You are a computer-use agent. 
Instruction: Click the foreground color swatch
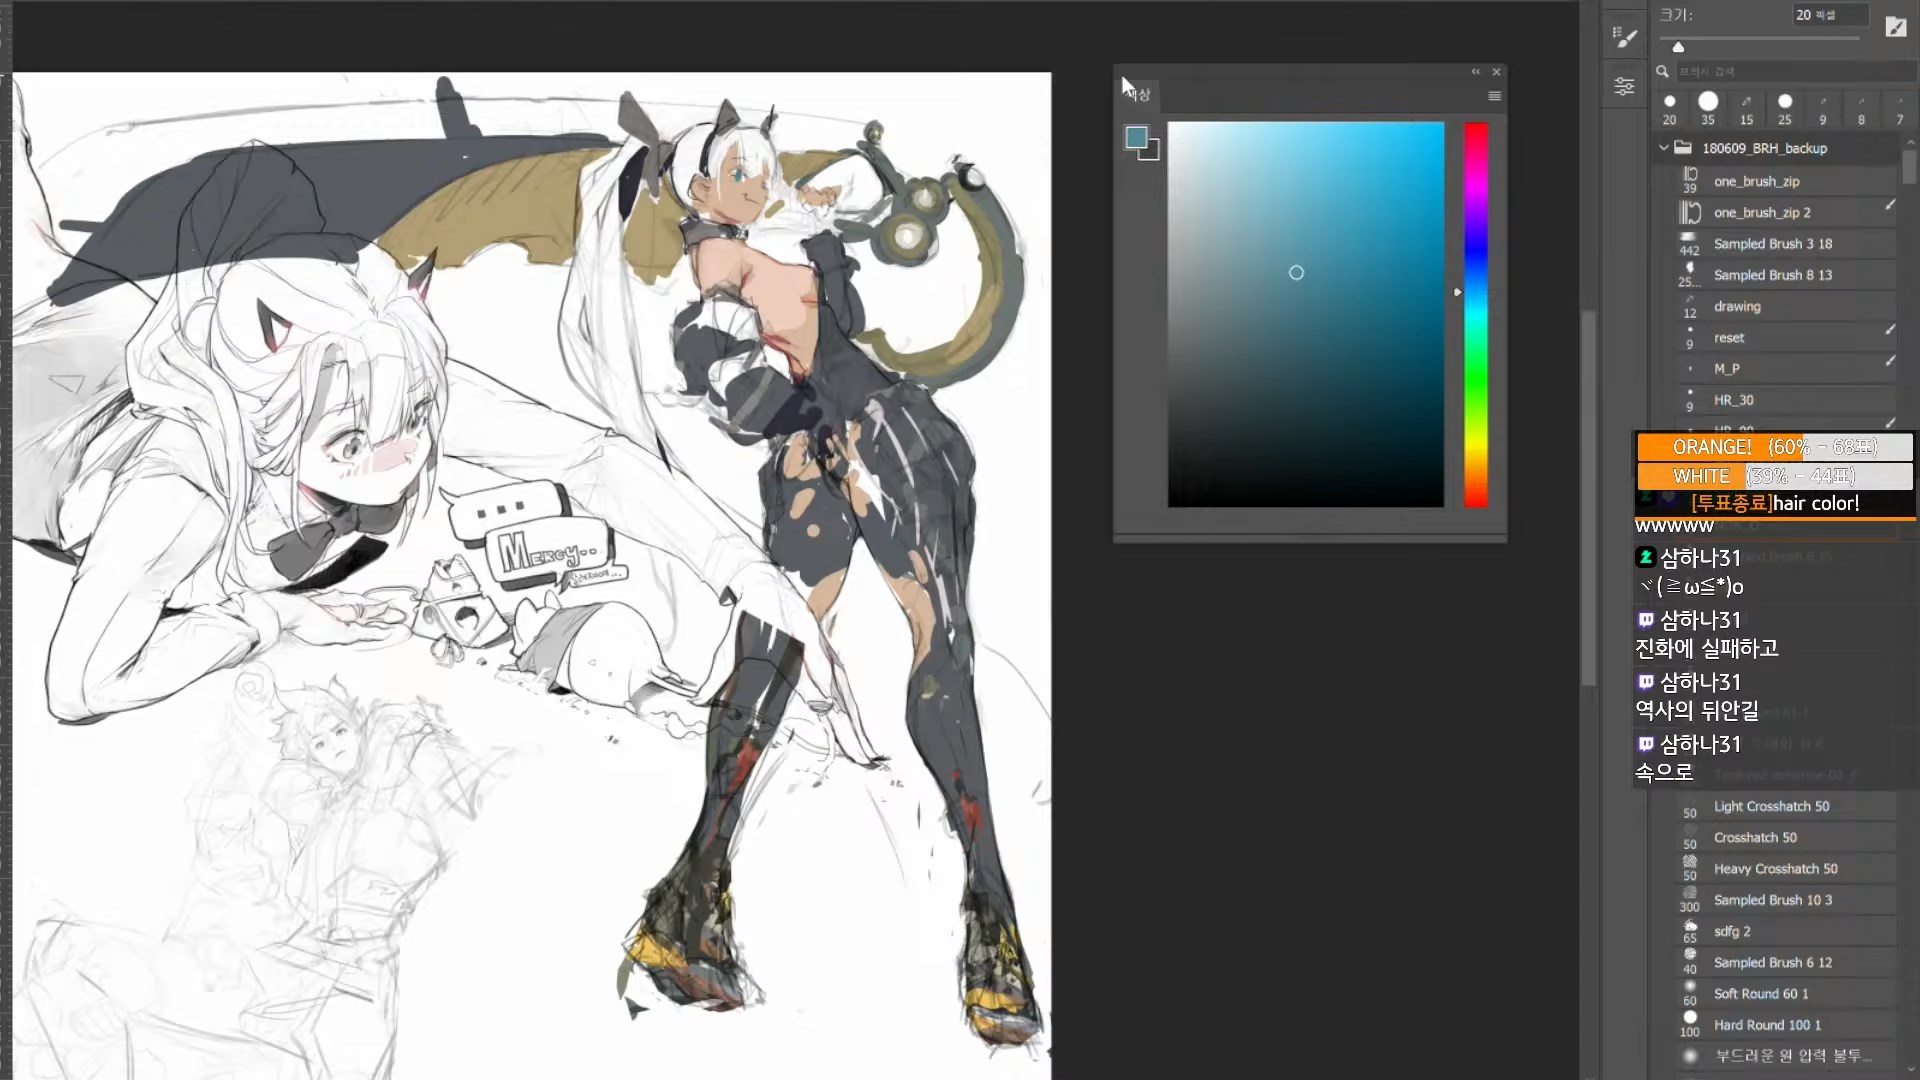click(1135, 137)
